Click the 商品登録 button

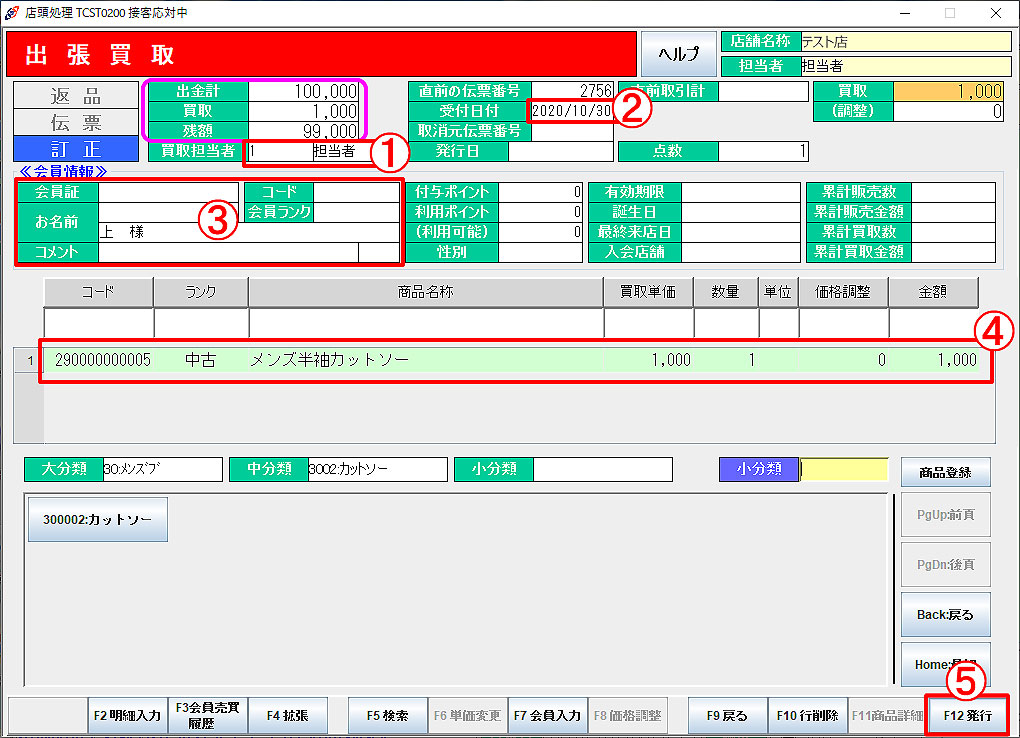(x=946, y=472)
